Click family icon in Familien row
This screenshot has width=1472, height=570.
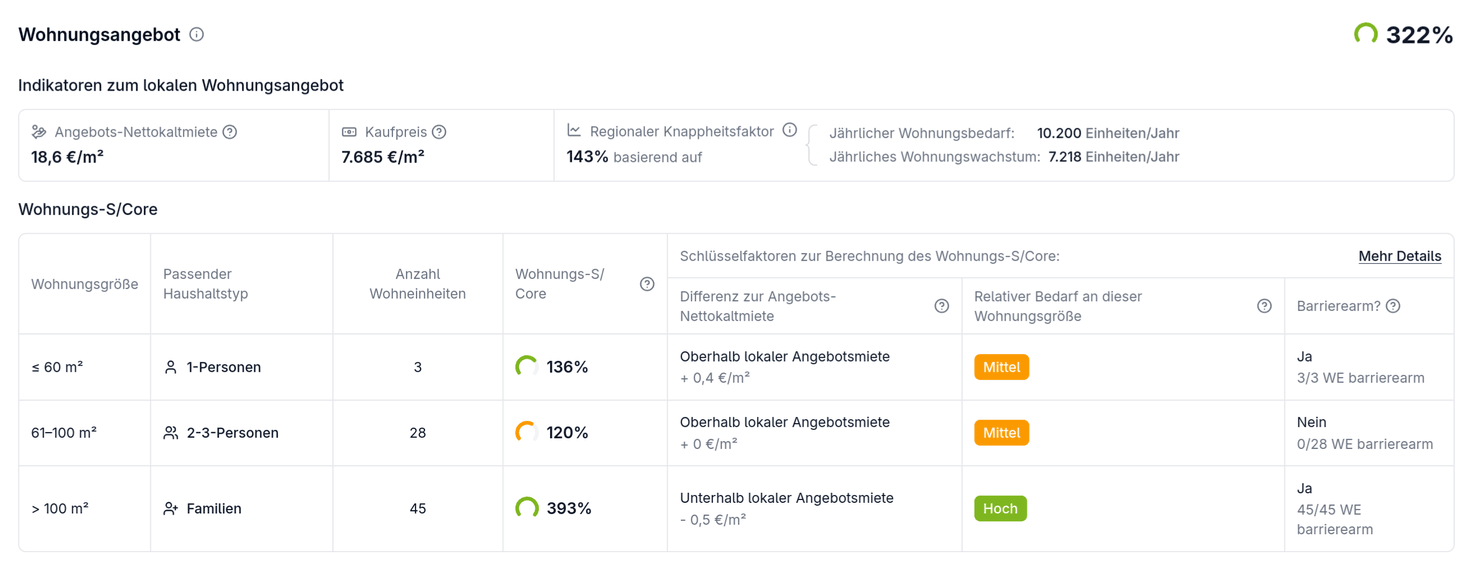pyautogui.click(x=171, y=509)
